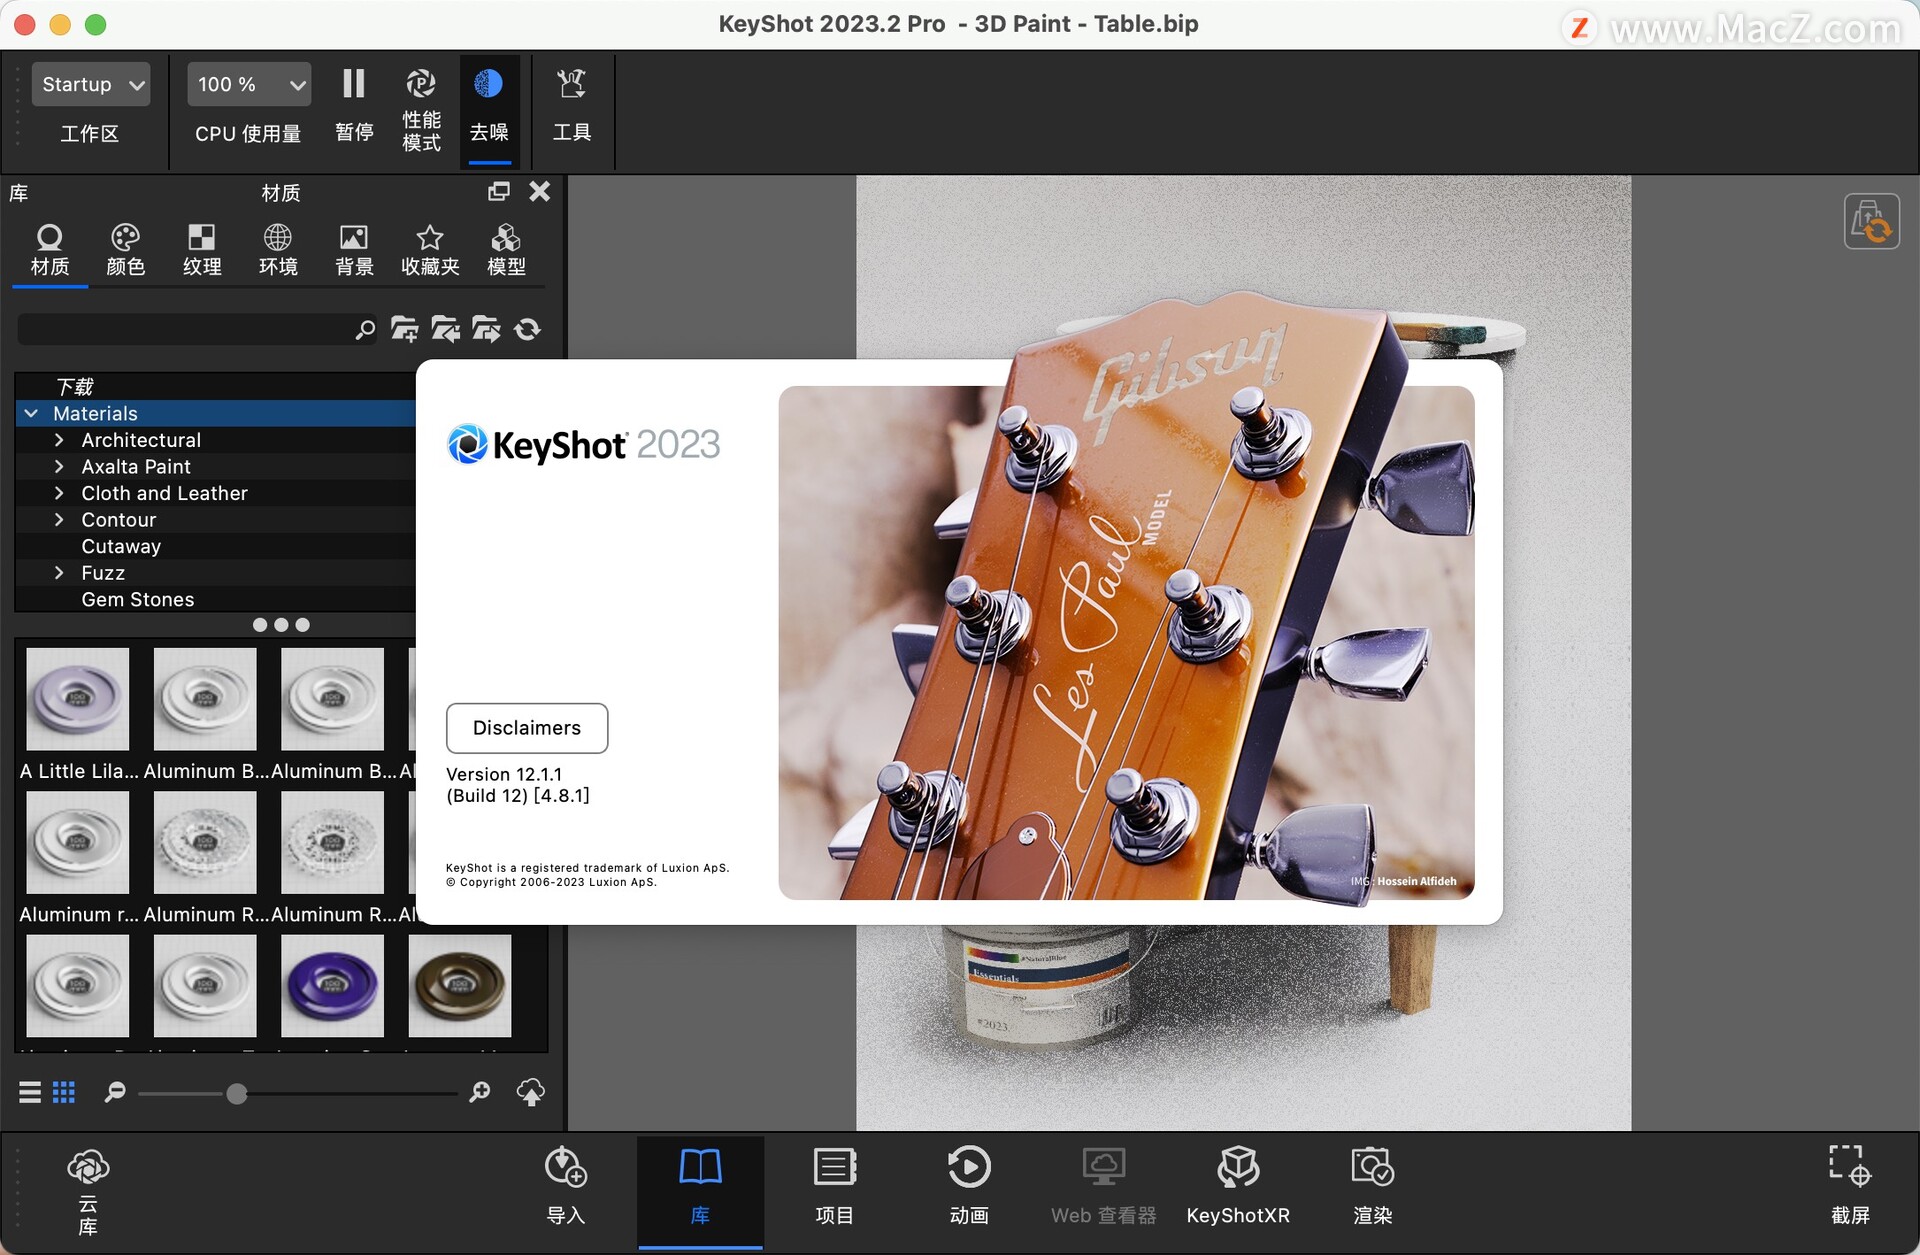This screenshot has height=1255, width=1920.
Task: Open the 模型 (Models) library
Action: click(505, 248)
